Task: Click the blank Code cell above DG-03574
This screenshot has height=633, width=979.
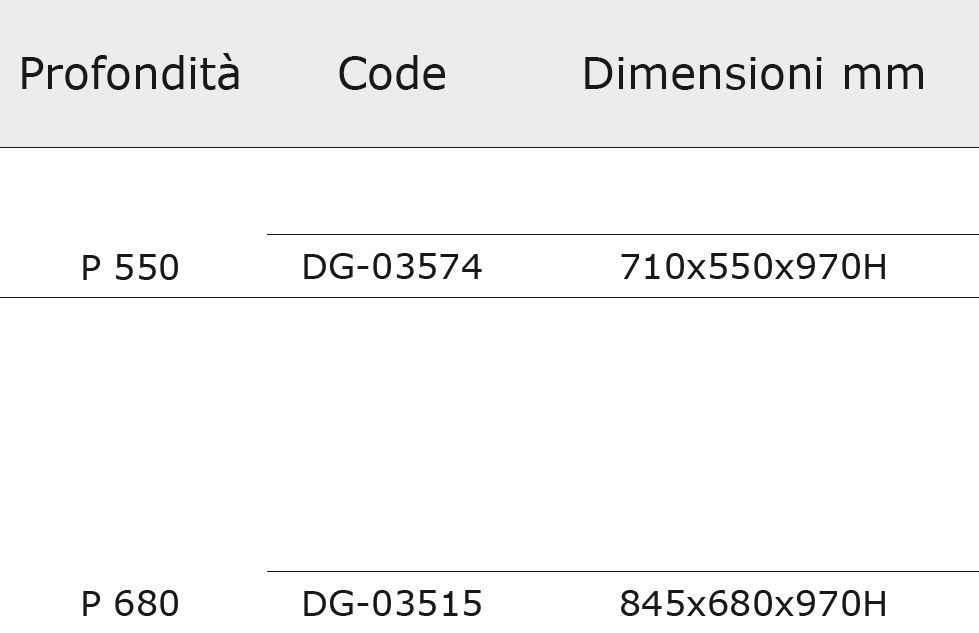Action: click(x=392, y=191)
